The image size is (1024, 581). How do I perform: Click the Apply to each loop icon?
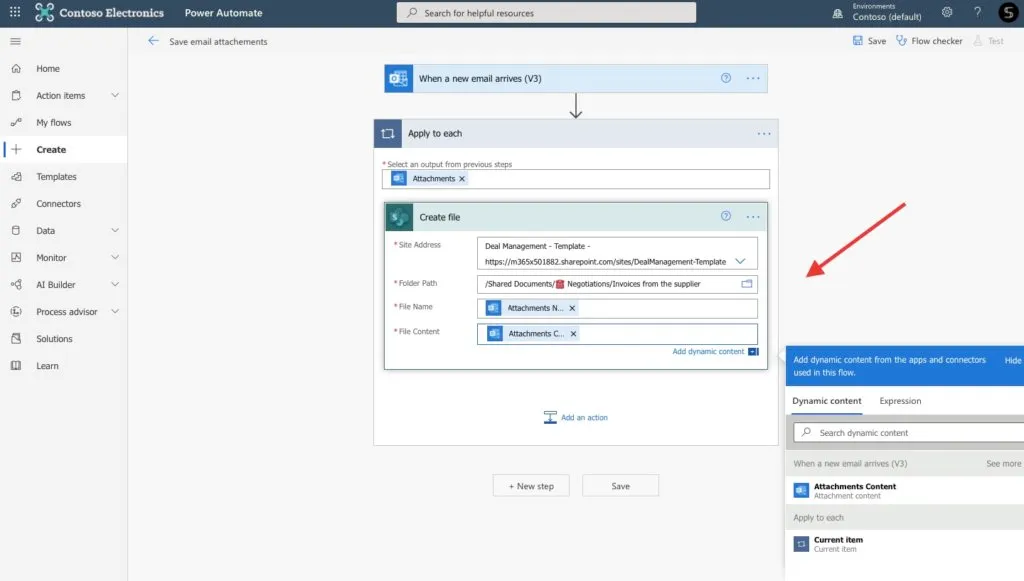pyautogui.click(x=388, y=133)
